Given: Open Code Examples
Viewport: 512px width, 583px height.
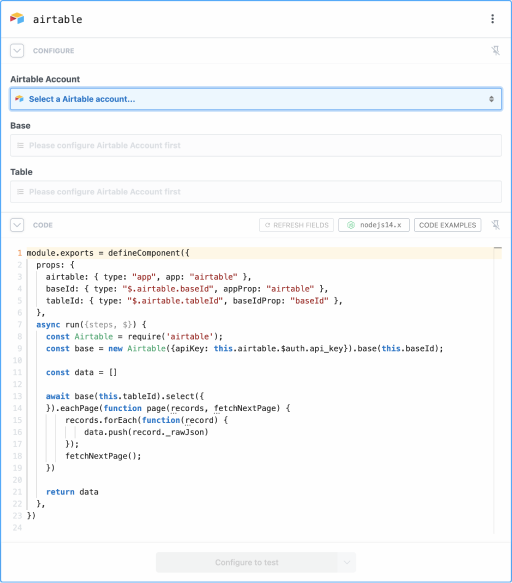Looking at the screenshot, I should click(x=448, y=225).
